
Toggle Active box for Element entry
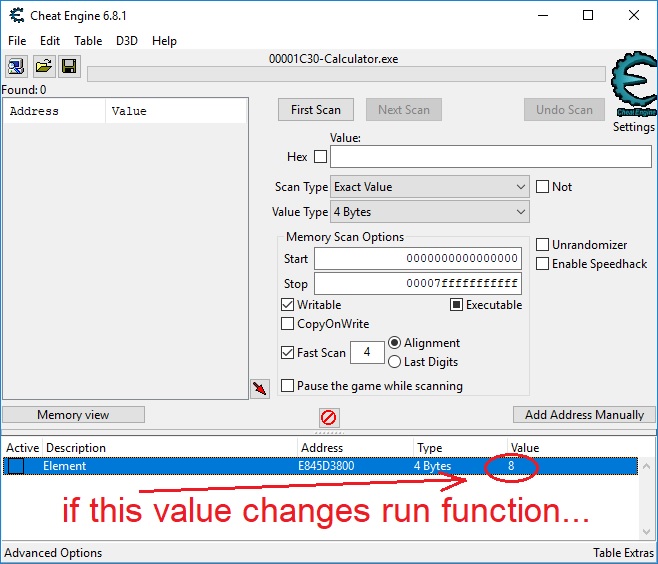pos(16,466)
